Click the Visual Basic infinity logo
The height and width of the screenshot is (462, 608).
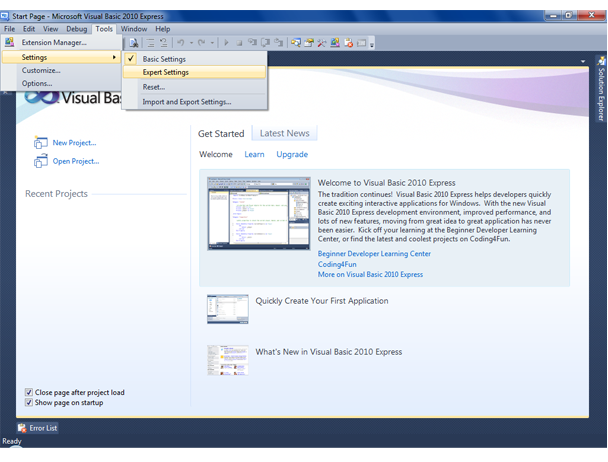(41, 97)
